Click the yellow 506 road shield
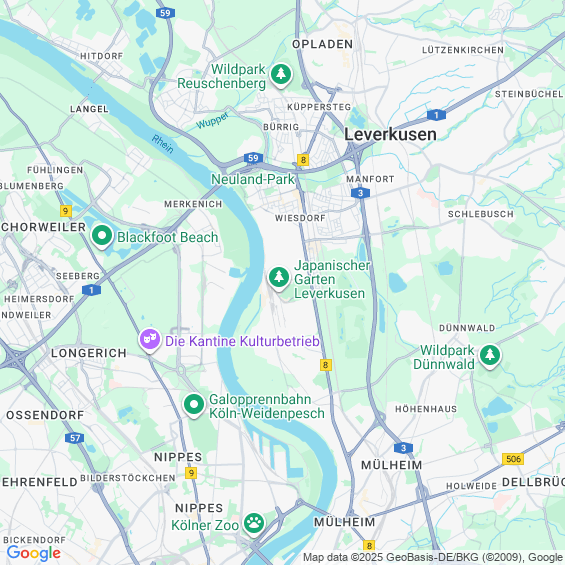The height and width of the screenshot is (565, 565). (x=513, y=459)
